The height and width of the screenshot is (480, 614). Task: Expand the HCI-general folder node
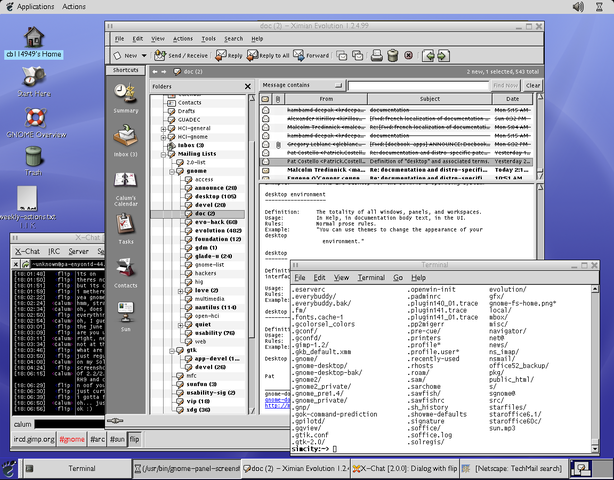point(163,128)
